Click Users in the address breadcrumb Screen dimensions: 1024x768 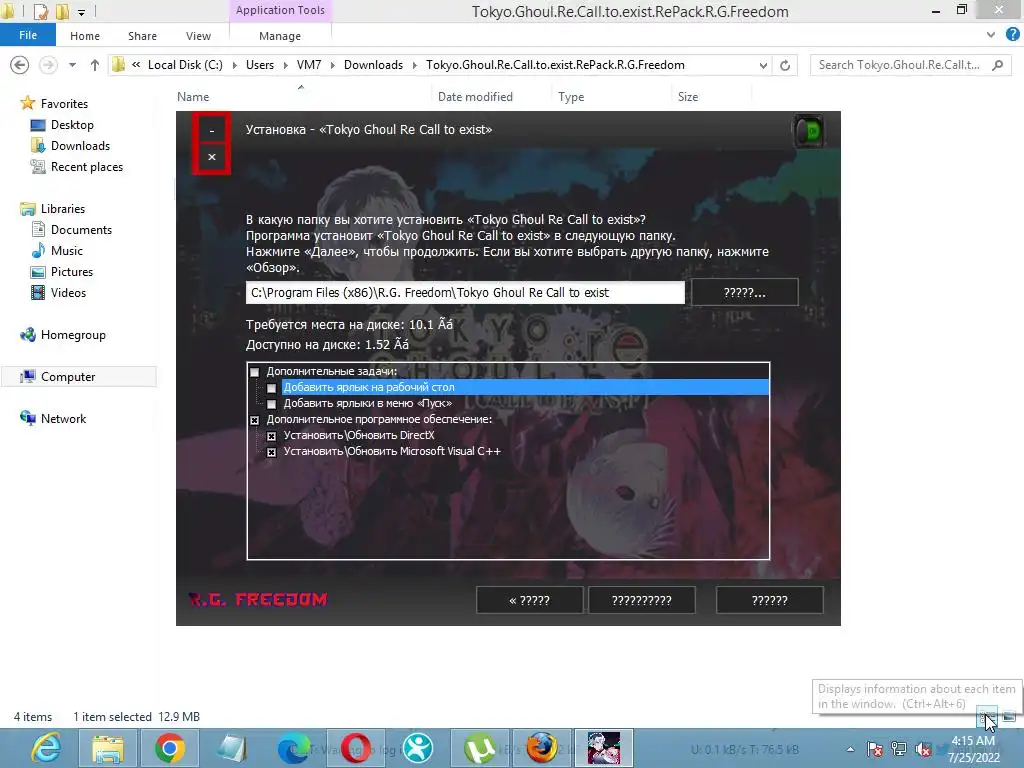260,65
